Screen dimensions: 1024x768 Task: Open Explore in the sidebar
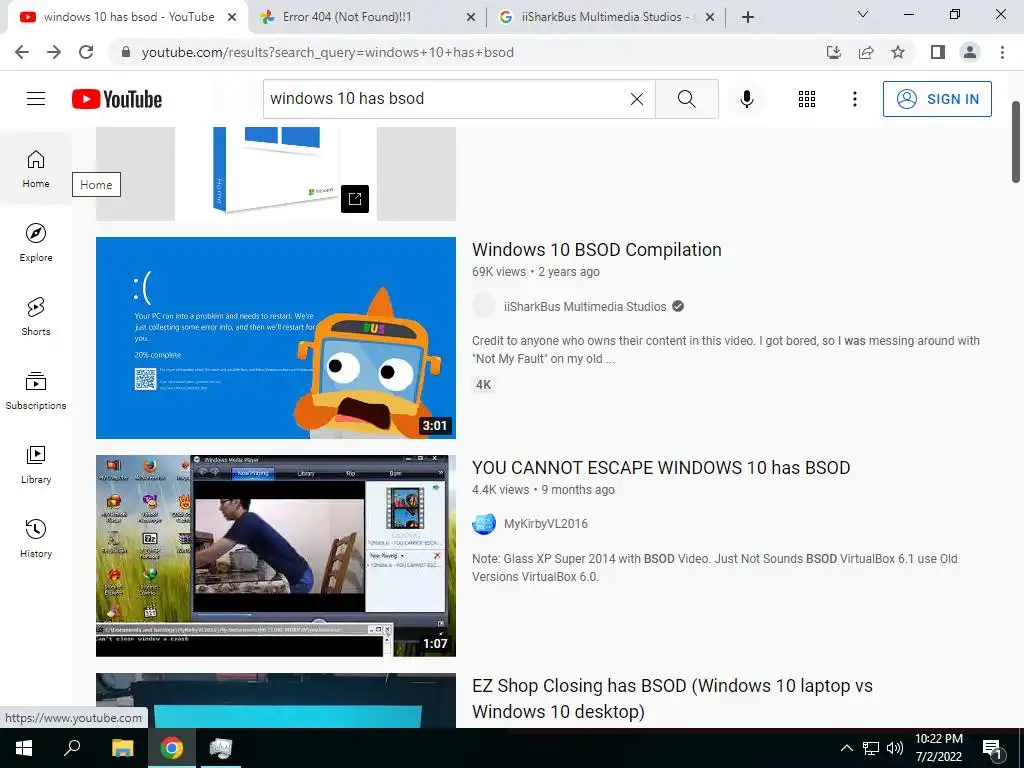[x=36, y=242]
